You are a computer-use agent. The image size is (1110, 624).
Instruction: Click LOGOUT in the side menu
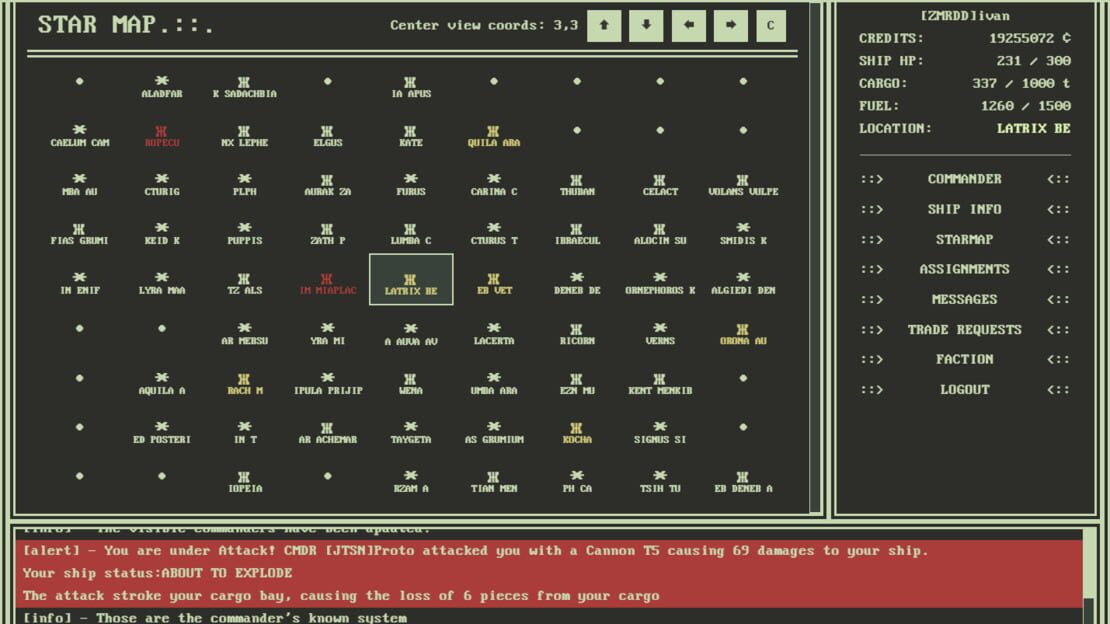(x=965, y=390)
